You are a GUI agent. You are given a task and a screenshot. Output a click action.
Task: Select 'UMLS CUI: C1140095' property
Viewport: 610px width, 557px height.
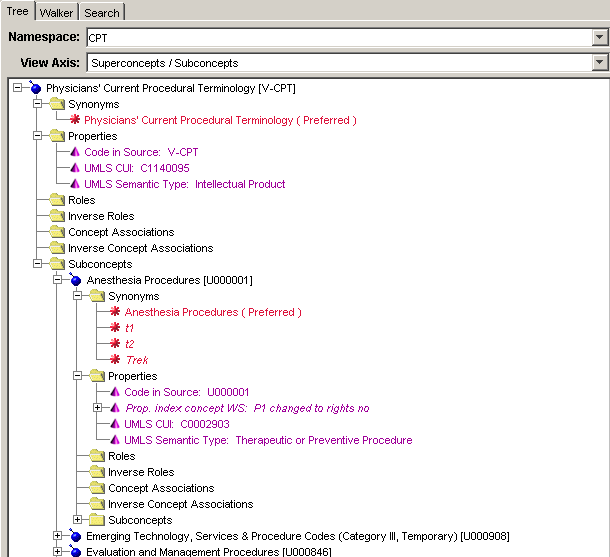click(x=137, y=168)
